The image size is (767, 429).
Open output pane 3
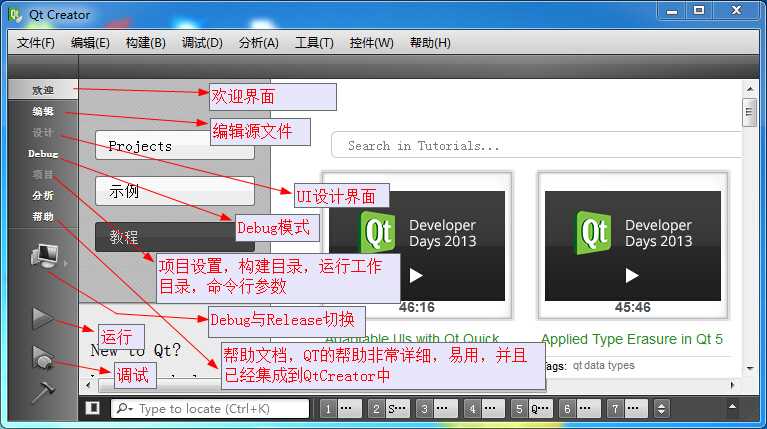tap(437, 408)
